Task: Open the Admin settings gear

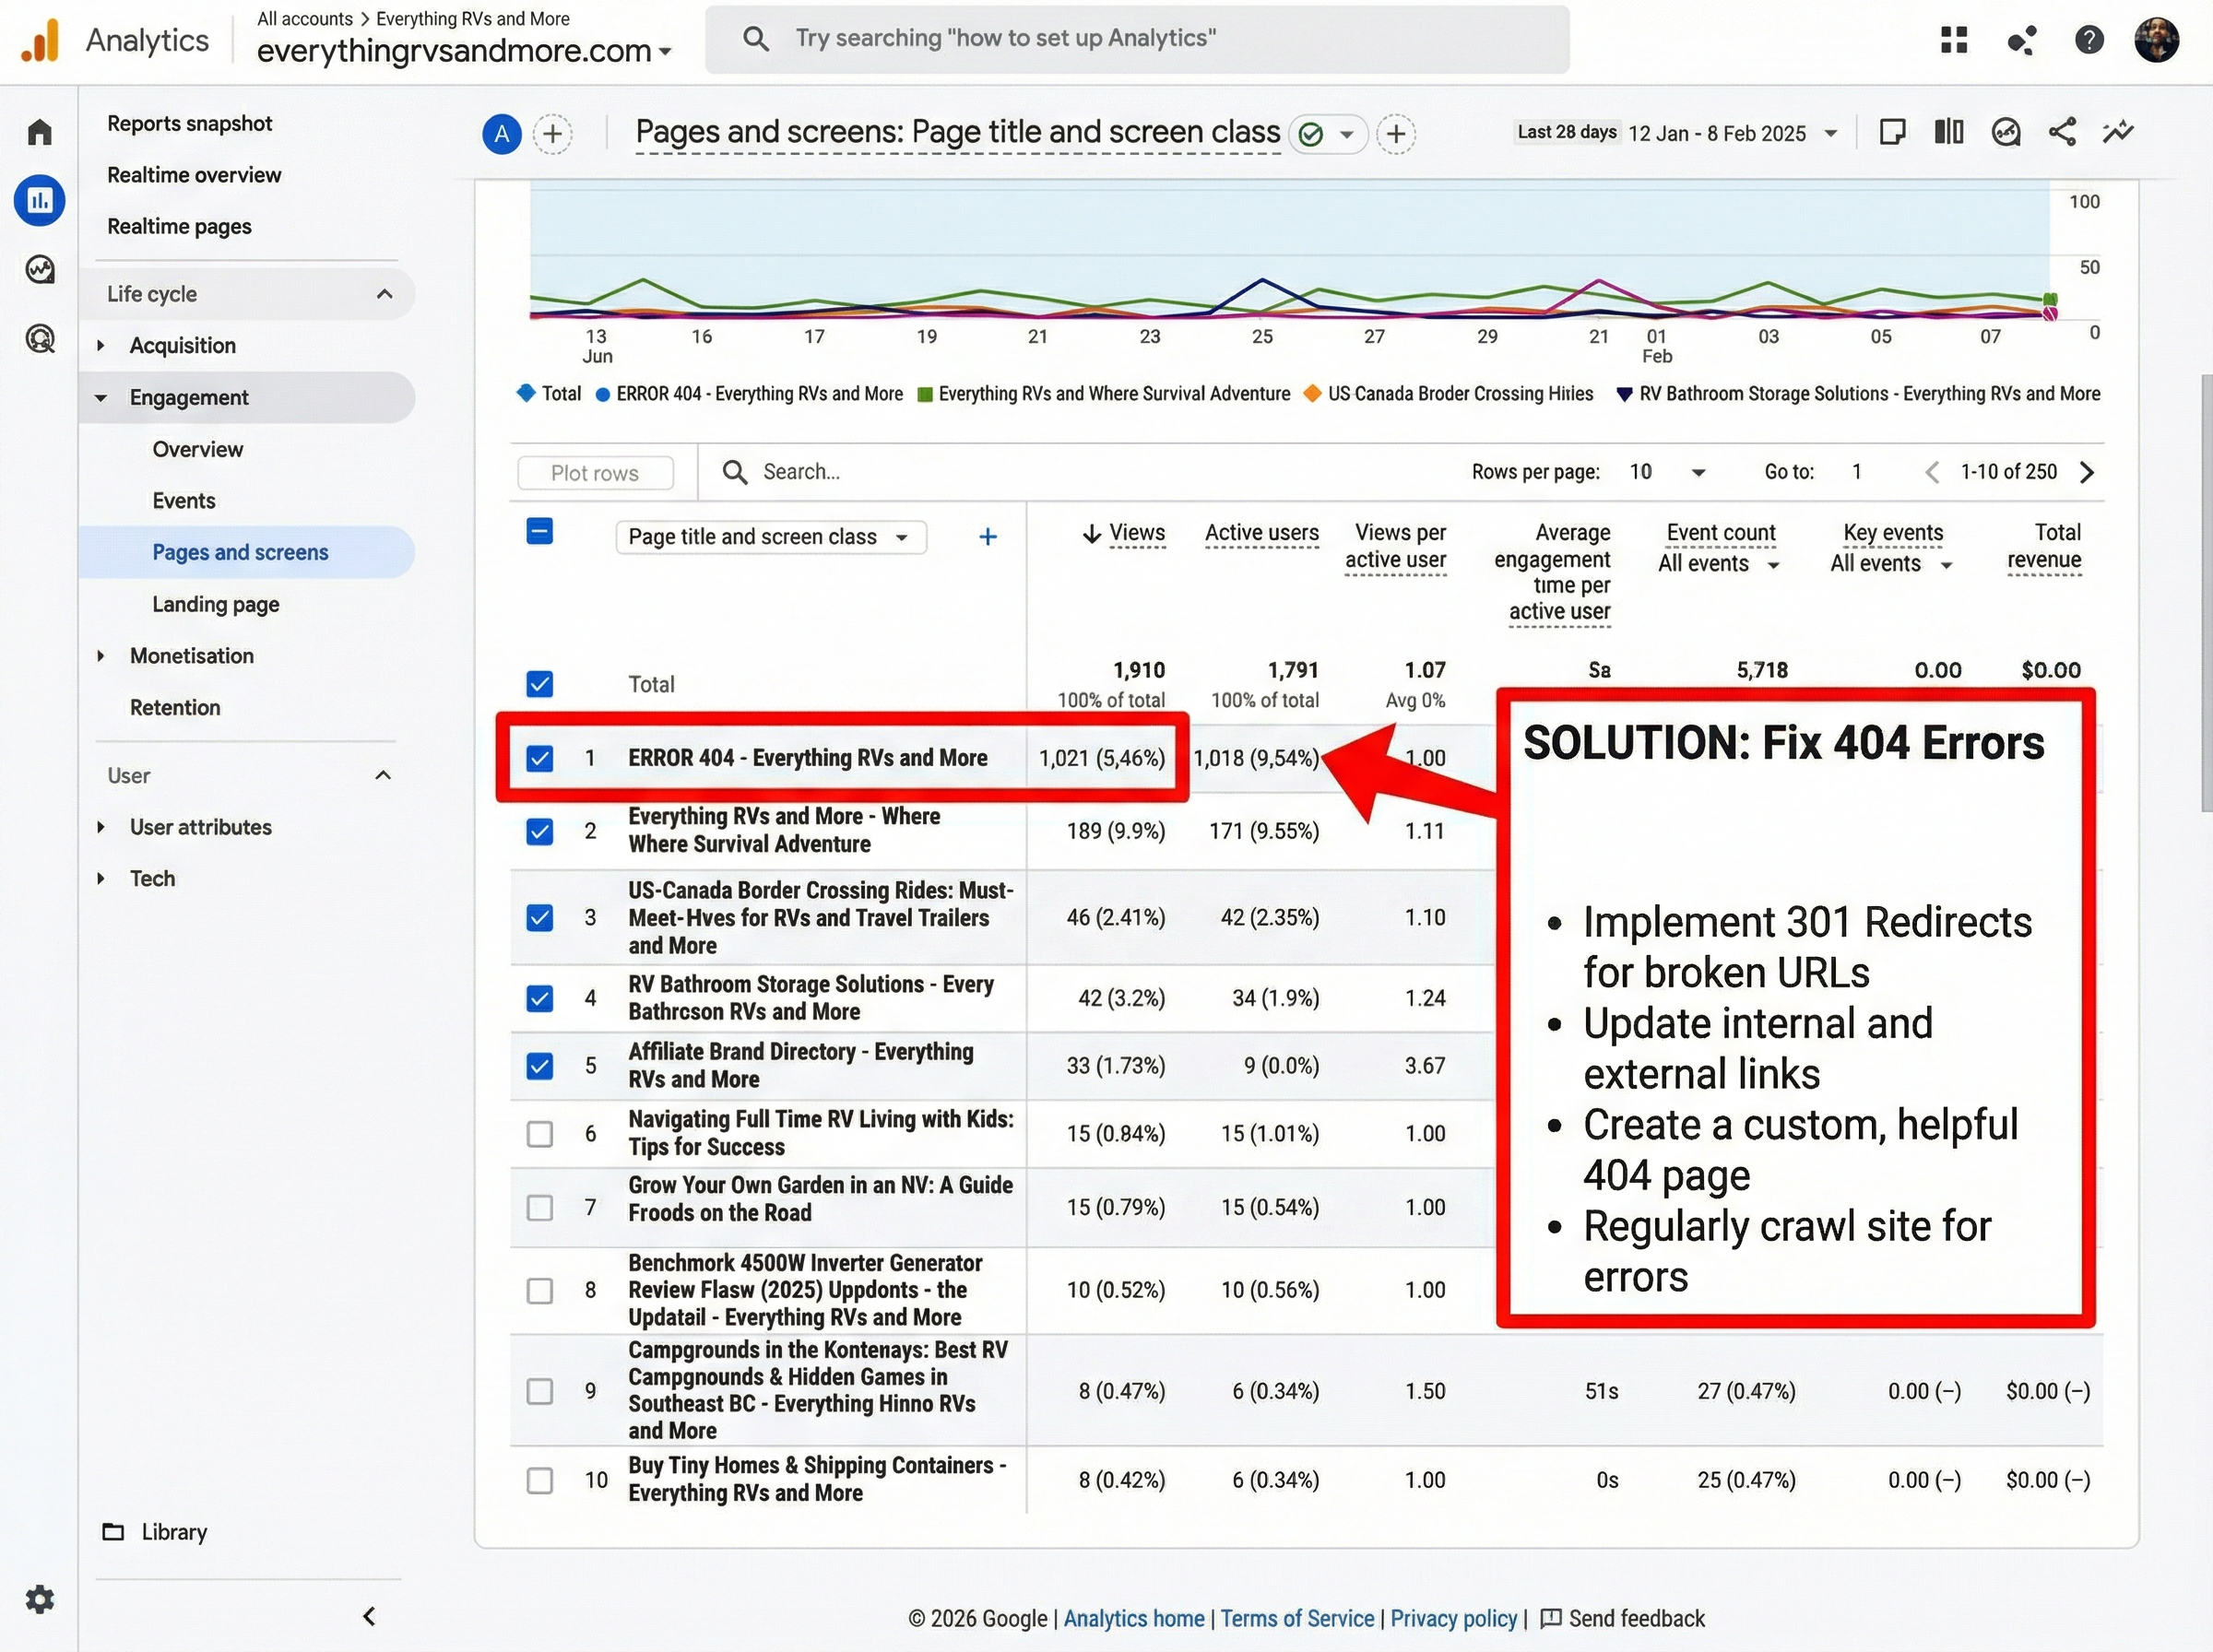Action: tap(40, 1598)
